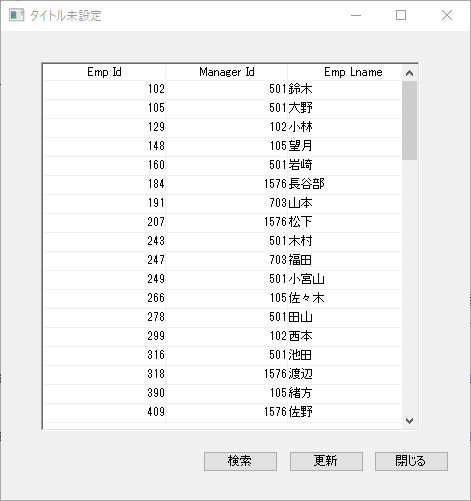Select last name cell 岩崎
This screenshot has height=501, width=471.
tap(345, 165)
